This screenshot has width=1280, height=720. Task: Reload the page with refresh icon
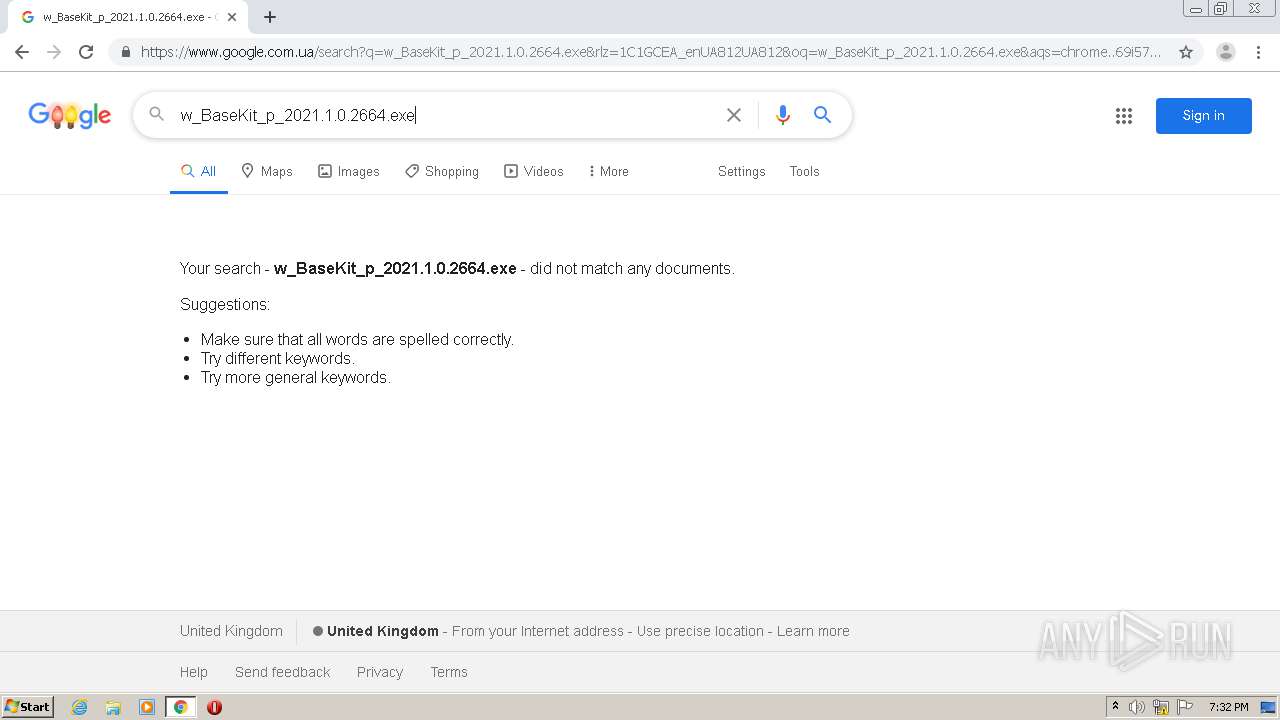click(x=86, y=52)
